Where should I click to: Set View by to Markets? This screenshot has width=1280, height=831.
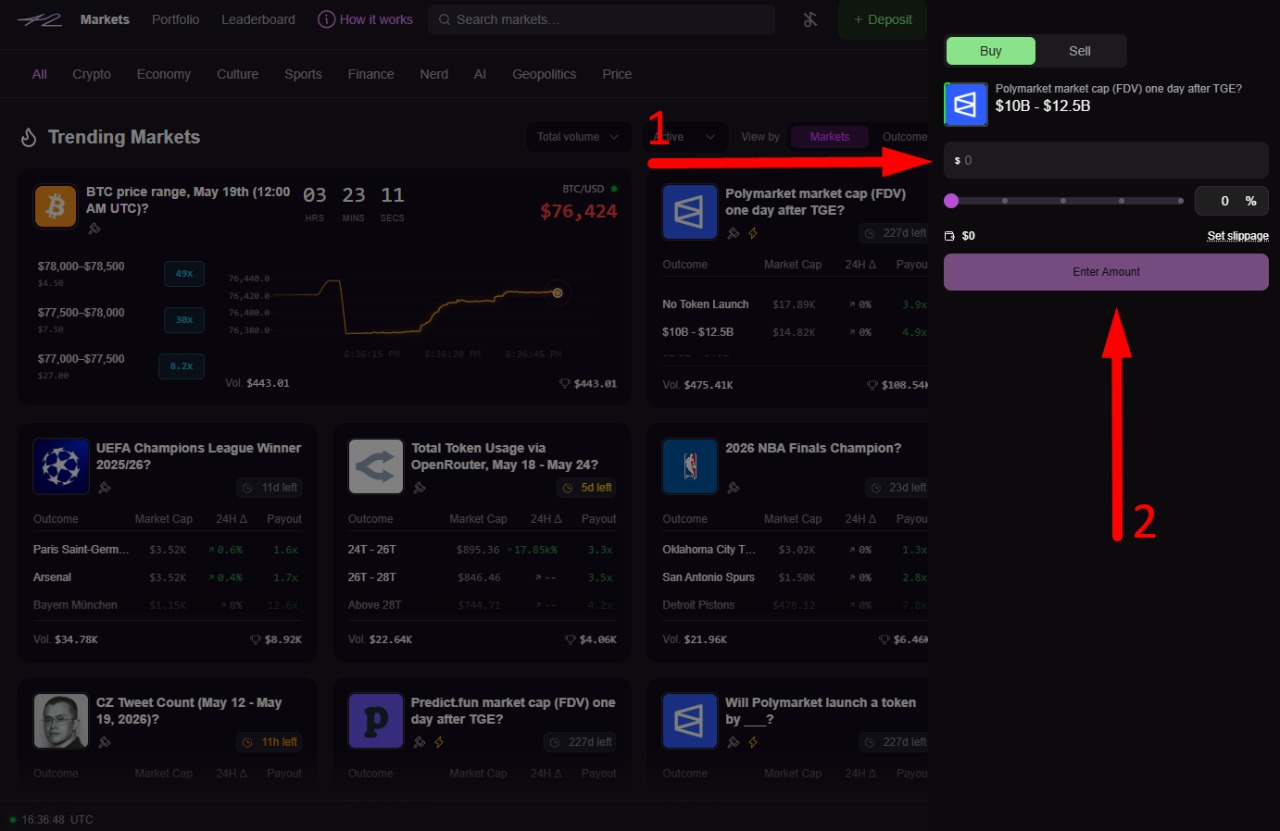pos(829,137)
